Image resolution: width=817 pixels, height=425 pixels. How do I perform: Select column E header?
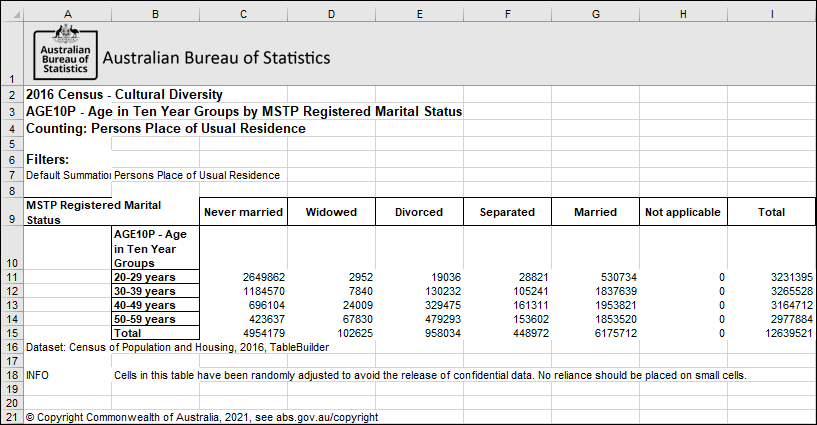point(419,15)
